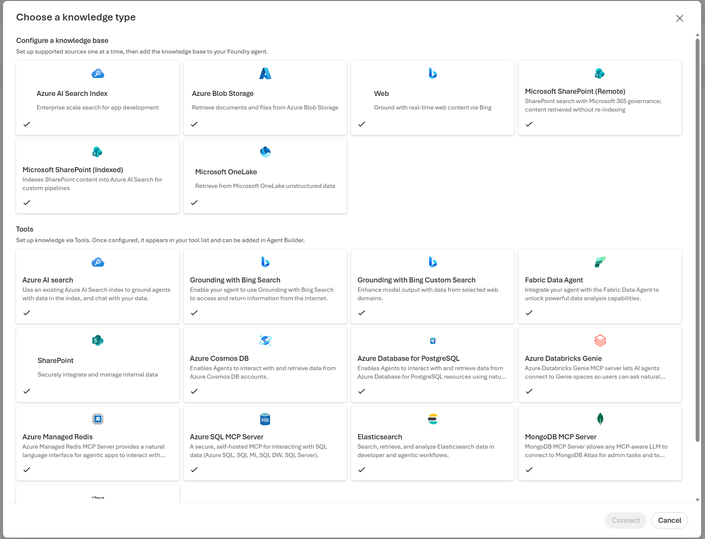Click the Microsoft OneLake icon
The image size is (705, 539).
click(265, 151)
